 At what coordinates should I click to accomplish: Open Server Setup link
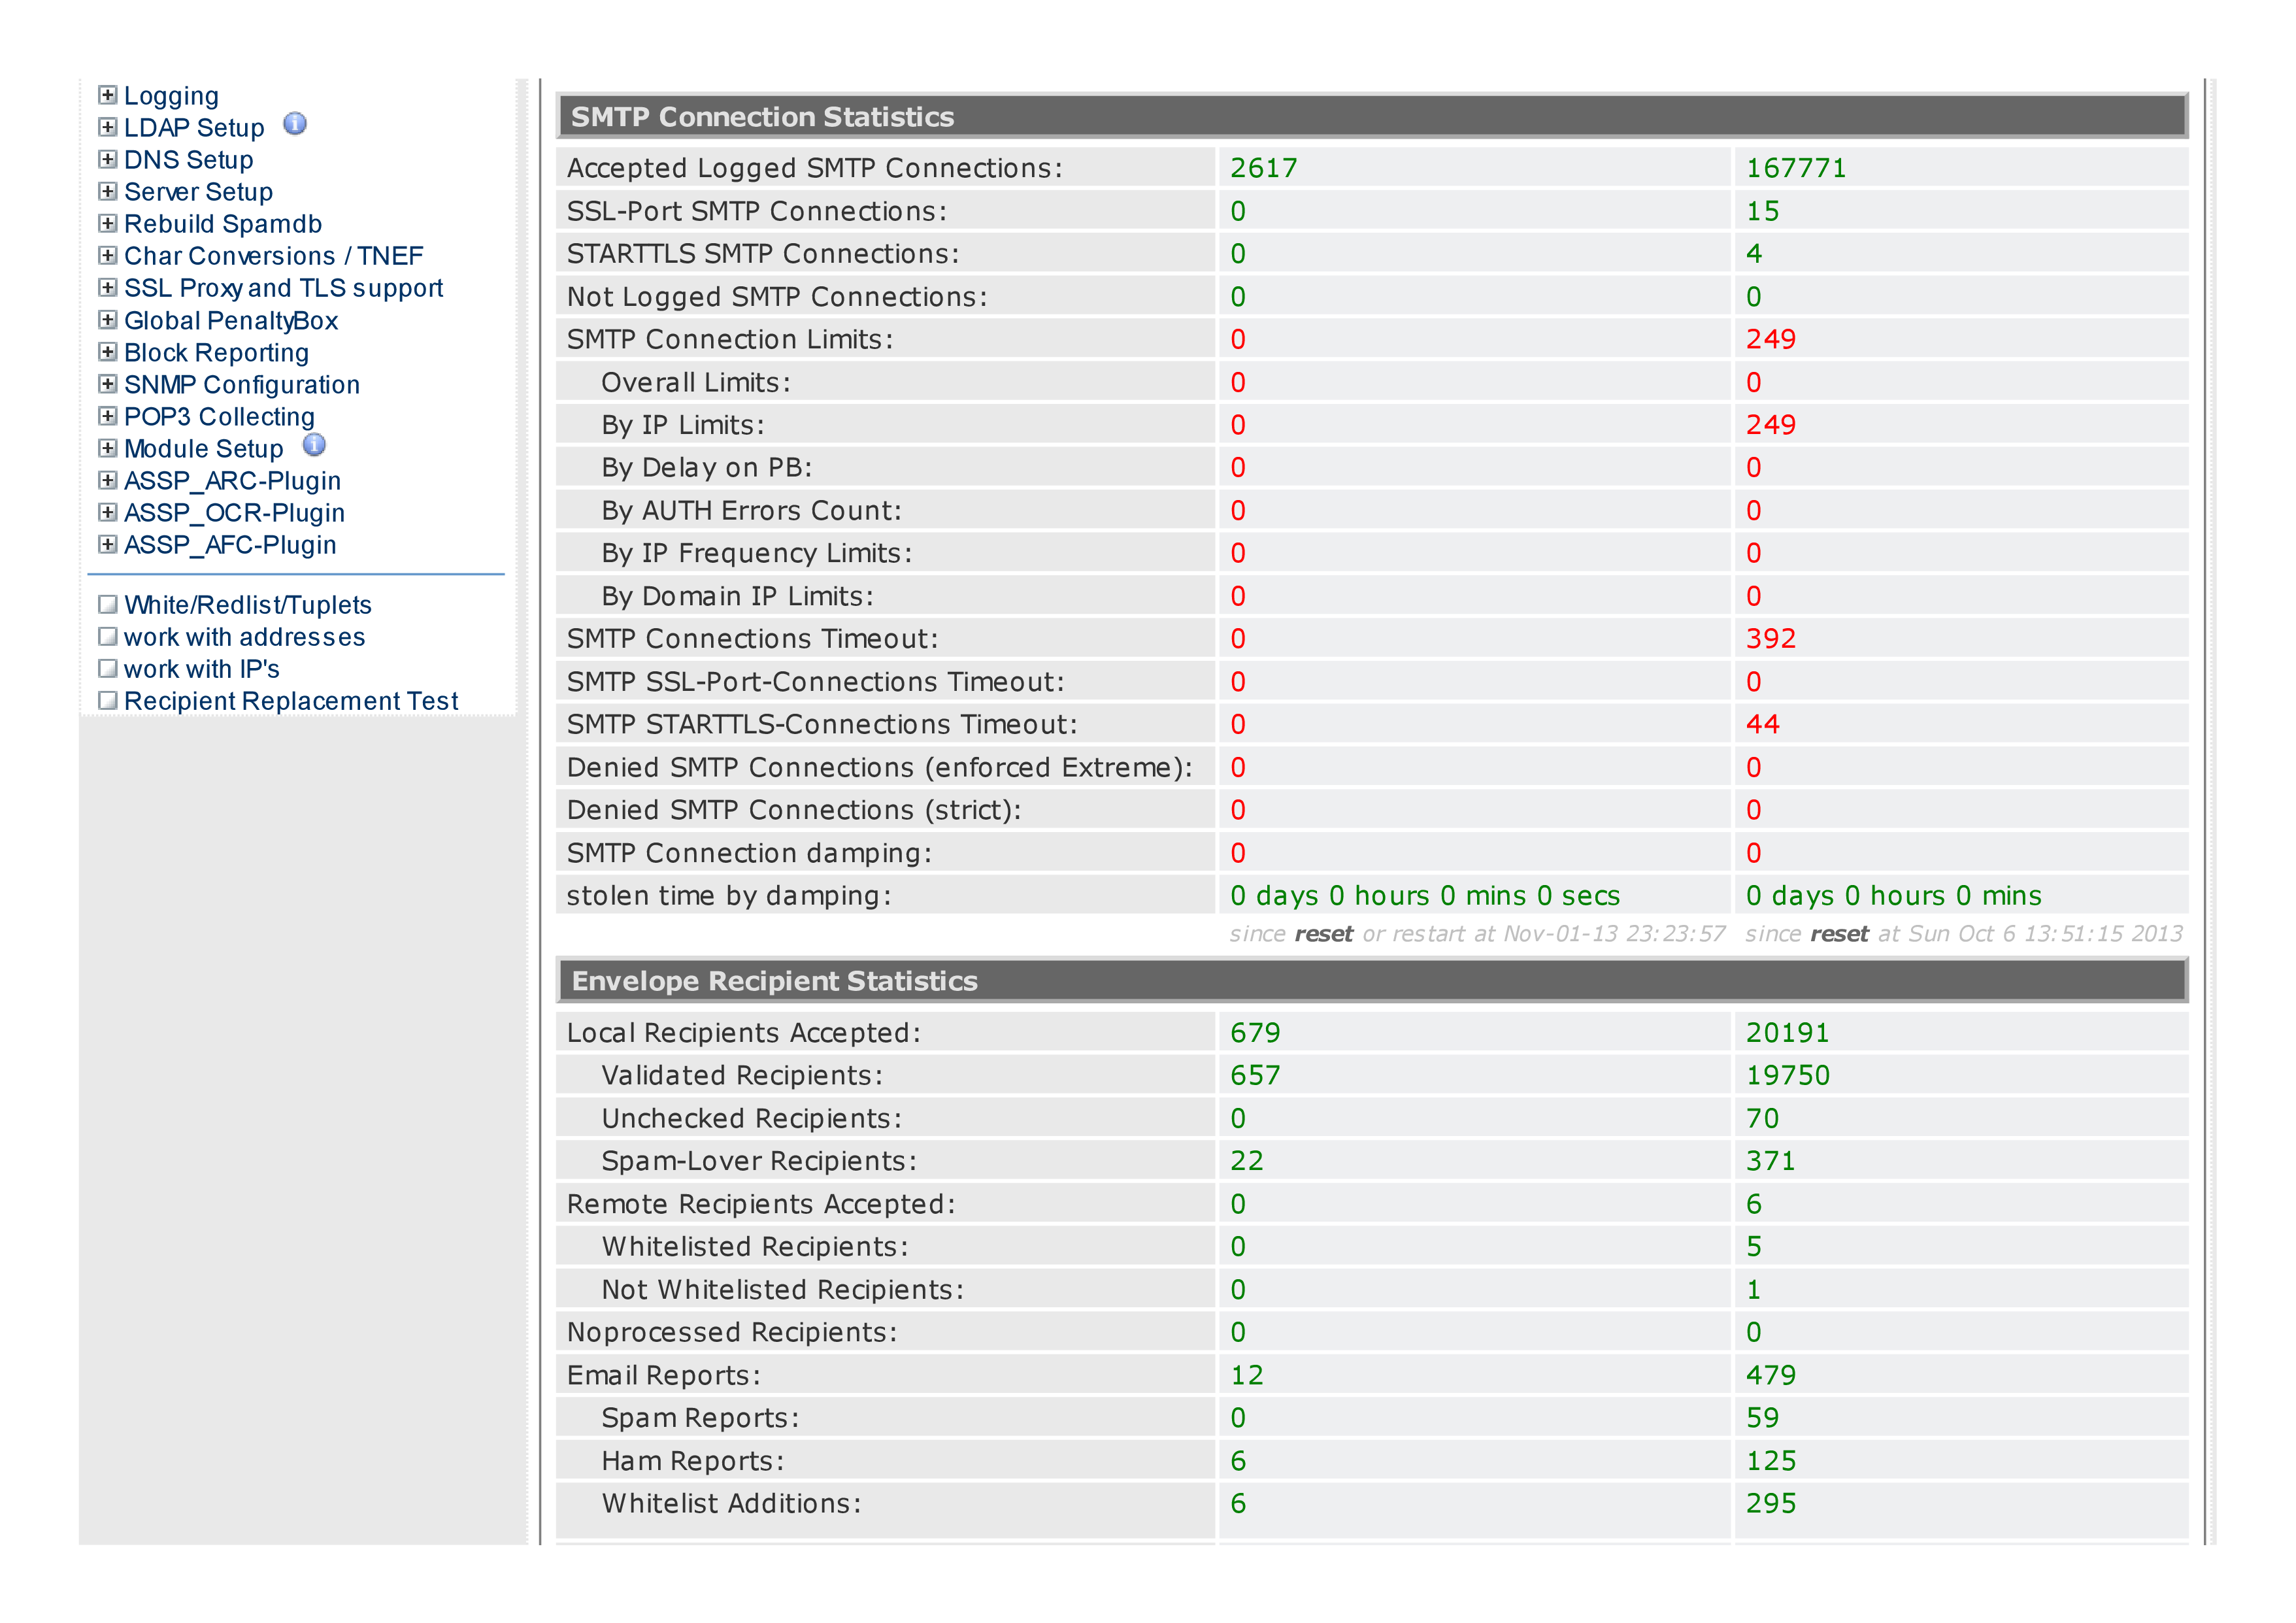[198, 192]
